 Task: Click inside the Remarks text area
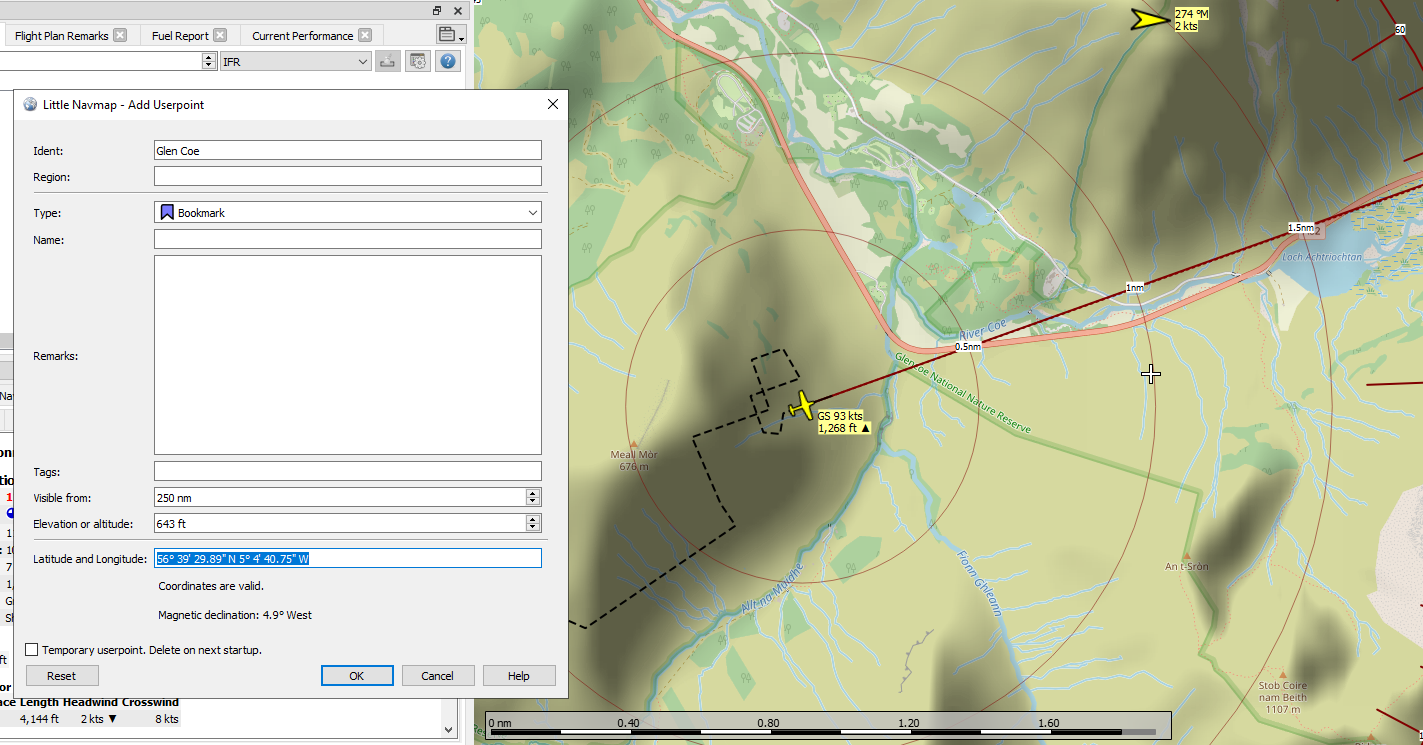pyautogui.click(x=347, y=355)
